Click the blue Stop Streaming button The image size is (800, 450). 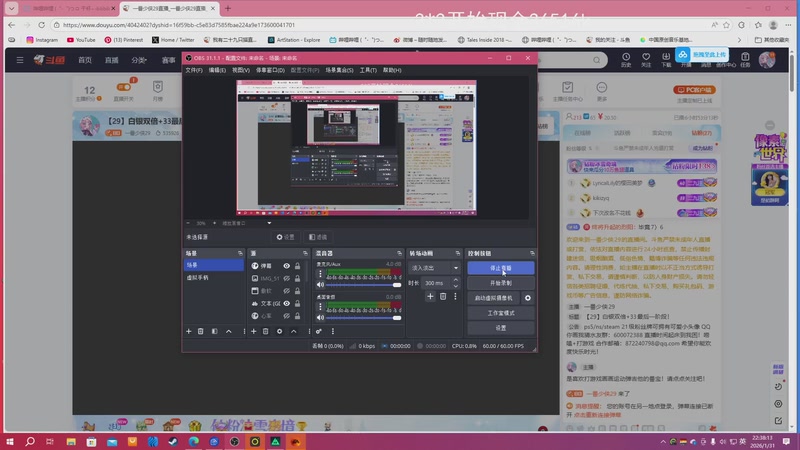[501, 268]
